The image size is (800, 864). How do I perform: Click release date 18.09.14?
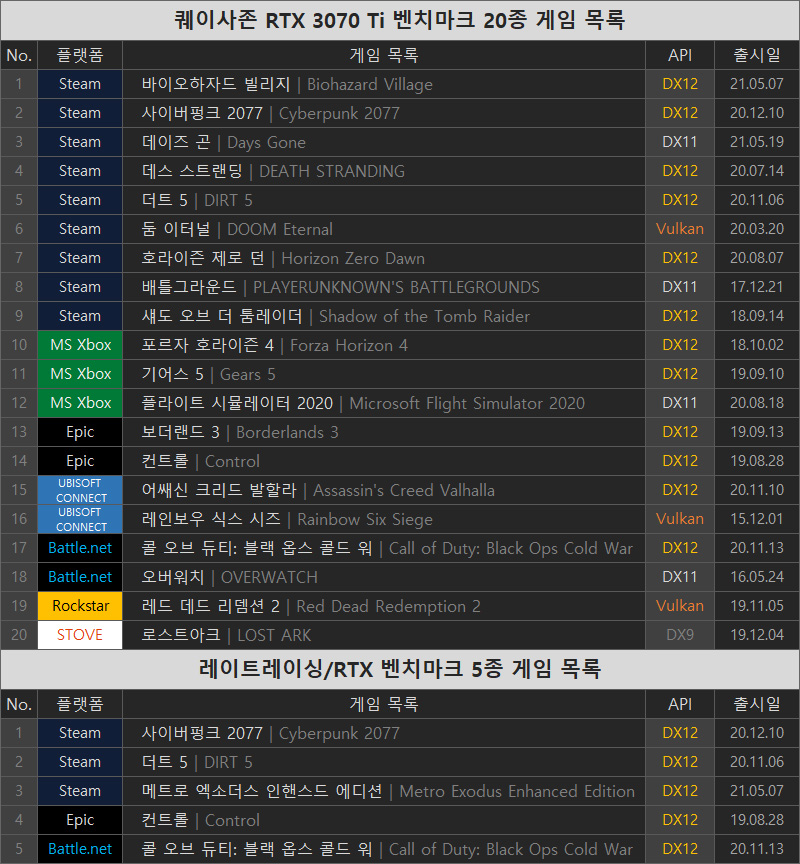[x=757, y=316]
